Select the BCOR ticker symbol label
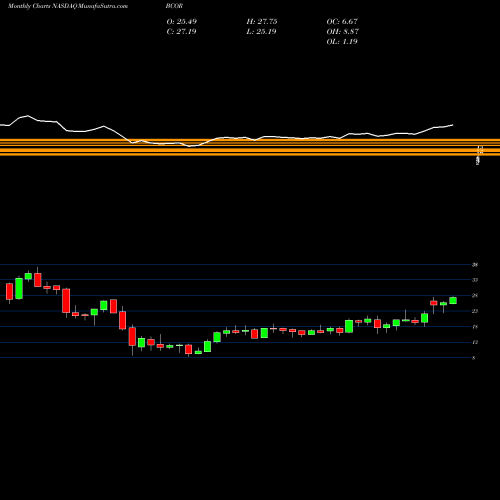This screenshot has height=500, width=500. [174, 6]
